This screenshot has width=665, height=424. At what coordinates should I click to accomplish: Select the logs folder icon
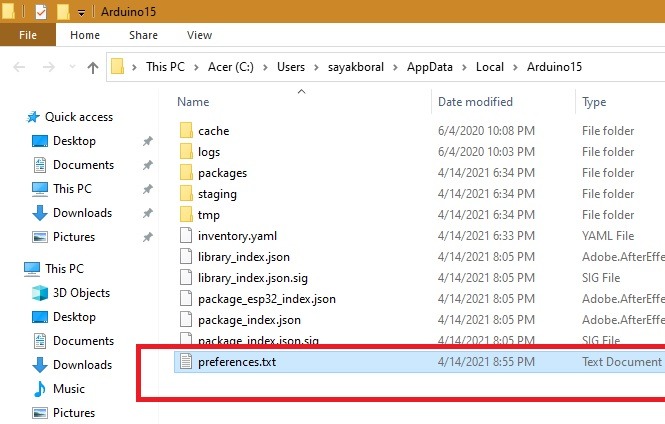point(186,151)
